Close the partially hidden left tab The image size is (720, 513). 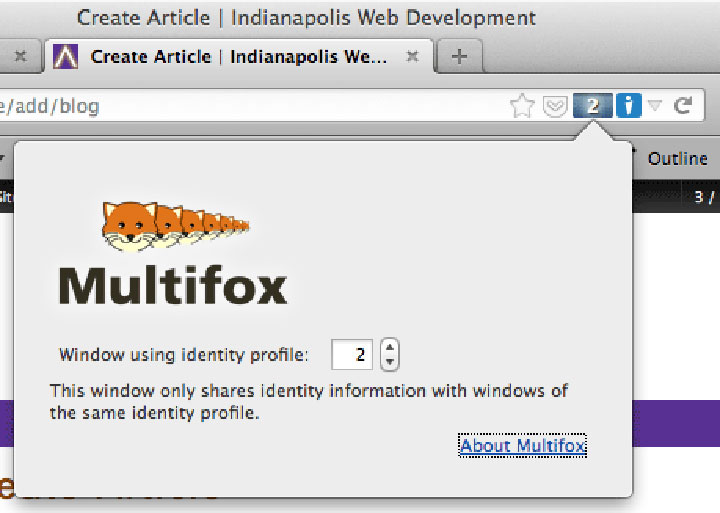pyautogui.click(x=20, y=56)
